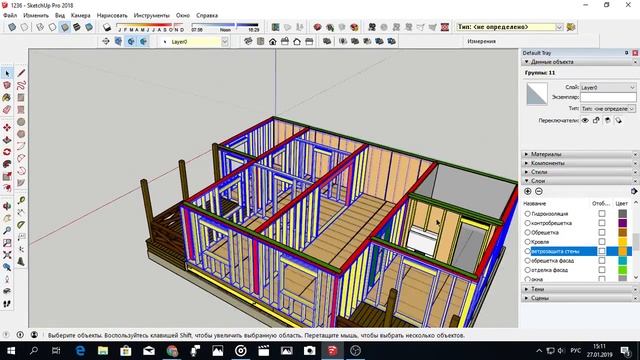The width and height of the screenshot is (640, 360).
Task: Toggle shadows display icon
Action: pyautogui.click(x=107, y=27)
